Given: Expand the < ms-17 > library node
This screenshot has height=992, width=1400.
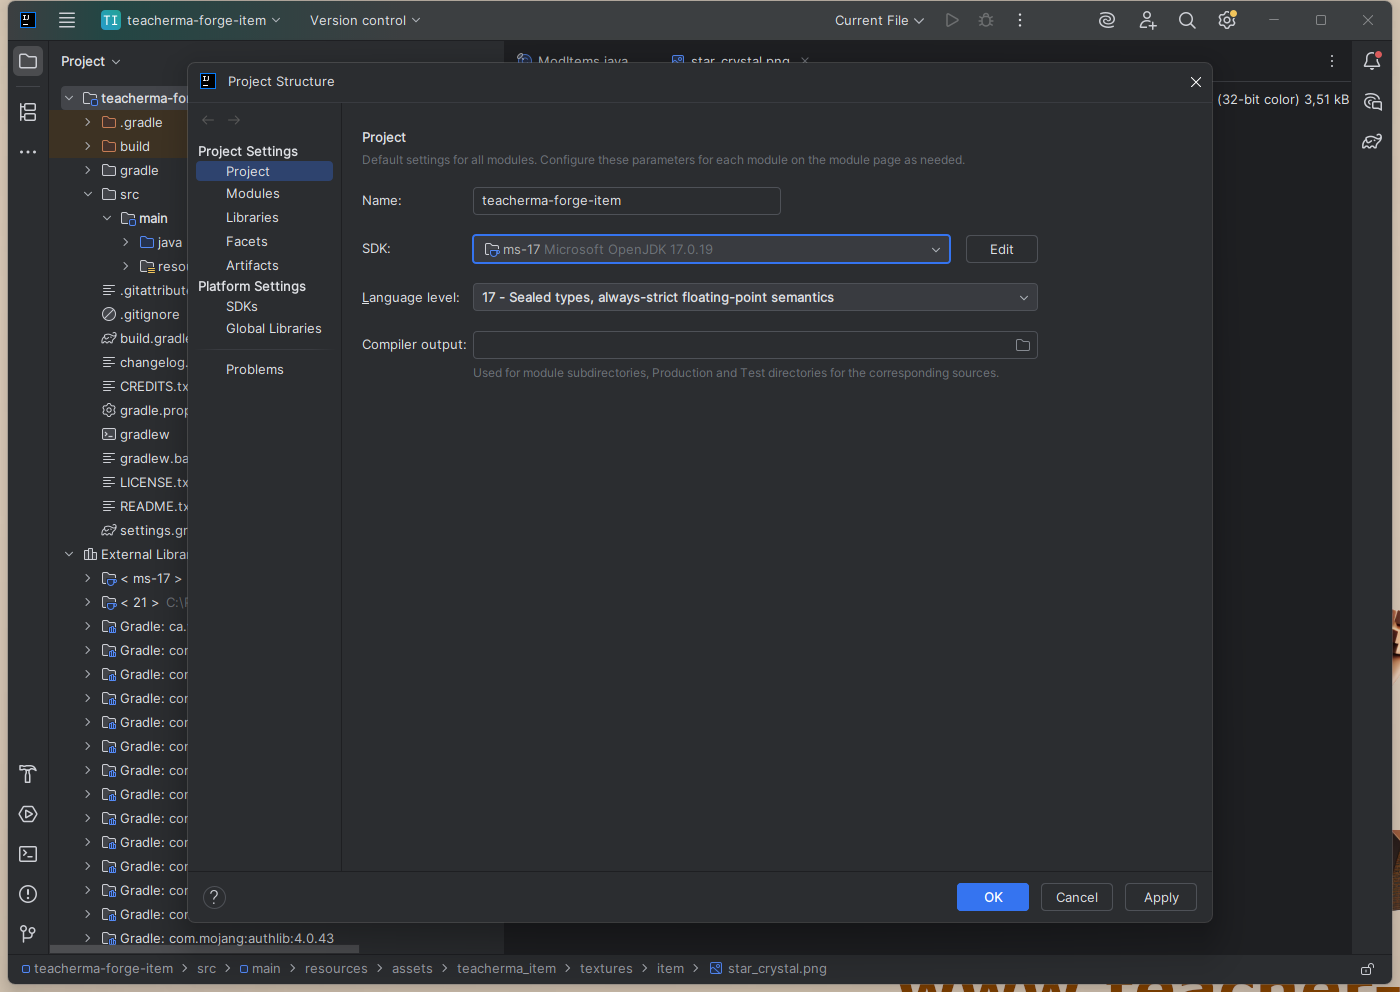Looking at the screenshot, I should click(x=88, y=578).
